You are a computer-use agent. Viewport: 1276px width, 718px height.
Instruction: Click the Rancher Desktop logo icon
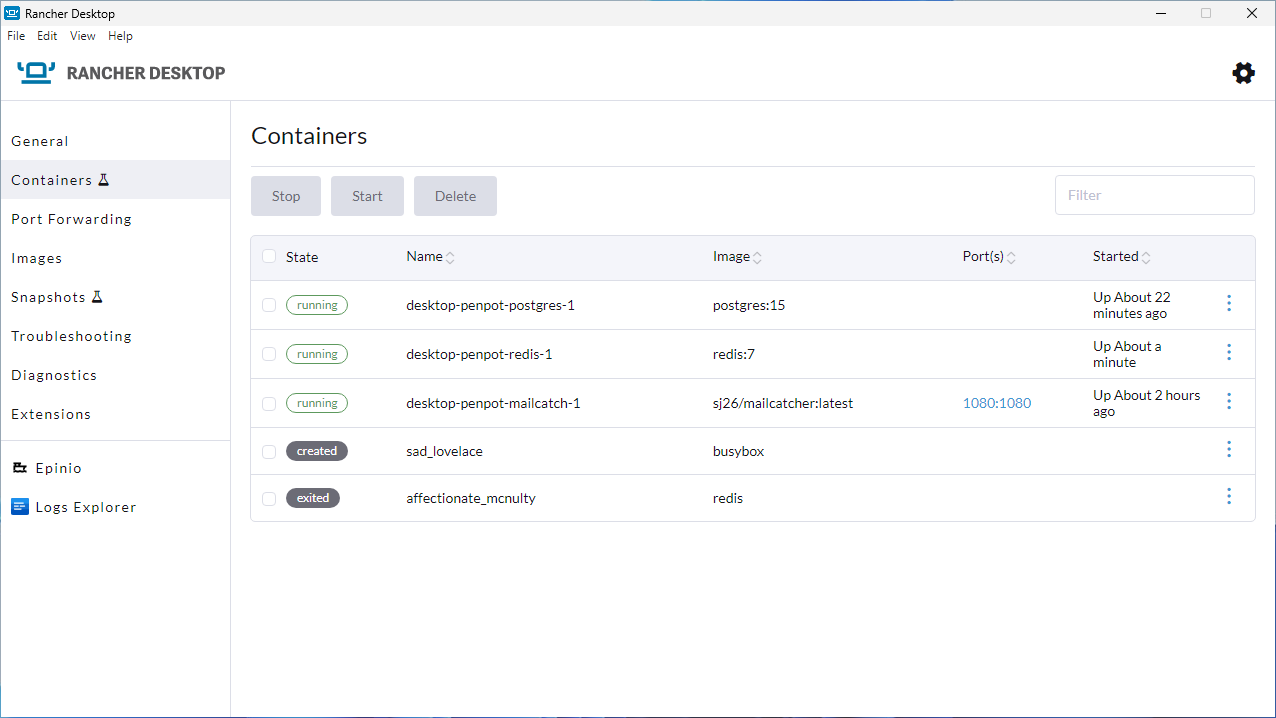point(36,72)
